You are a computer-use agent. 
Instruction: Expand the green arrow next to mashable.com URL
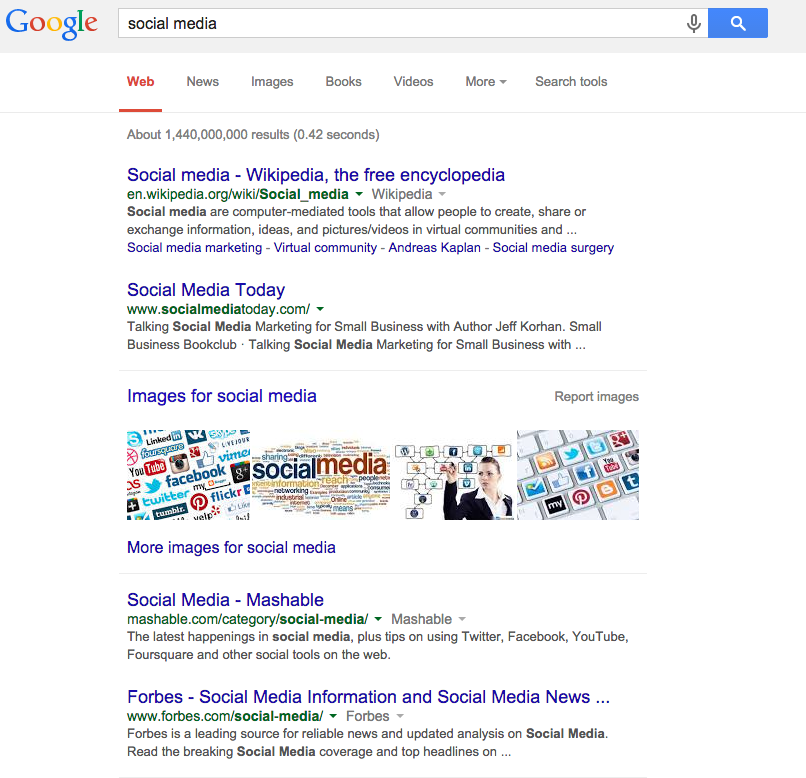(378, 619)
